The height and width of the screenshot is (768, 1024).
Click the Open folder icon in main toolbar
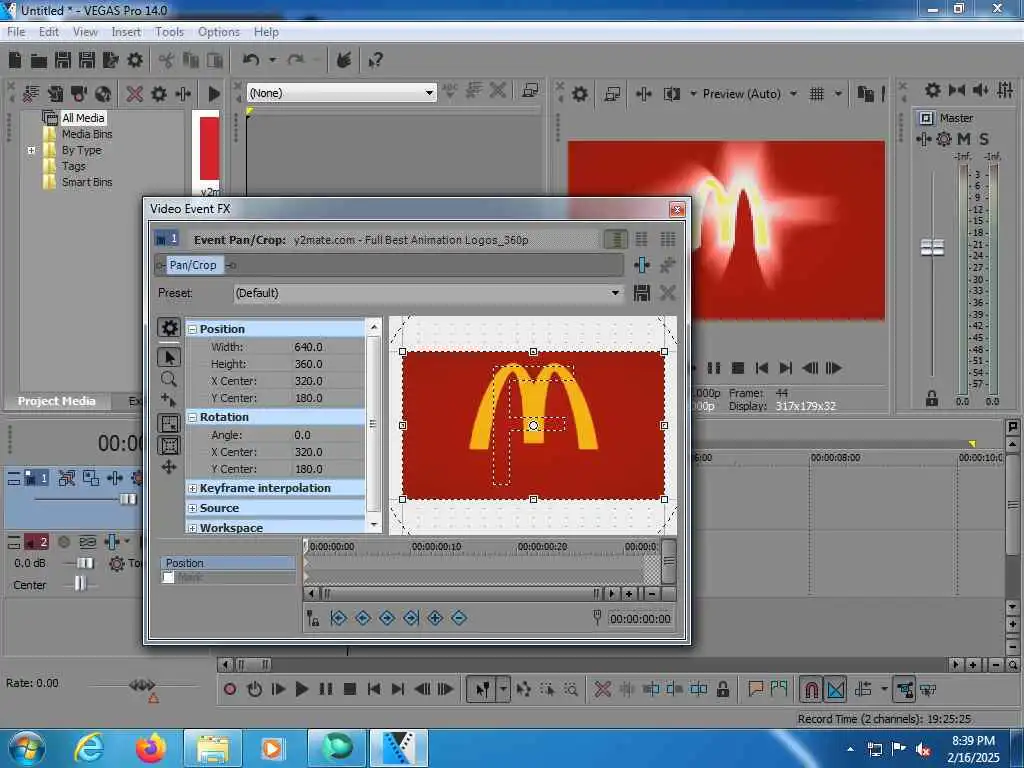pos(39,61)
